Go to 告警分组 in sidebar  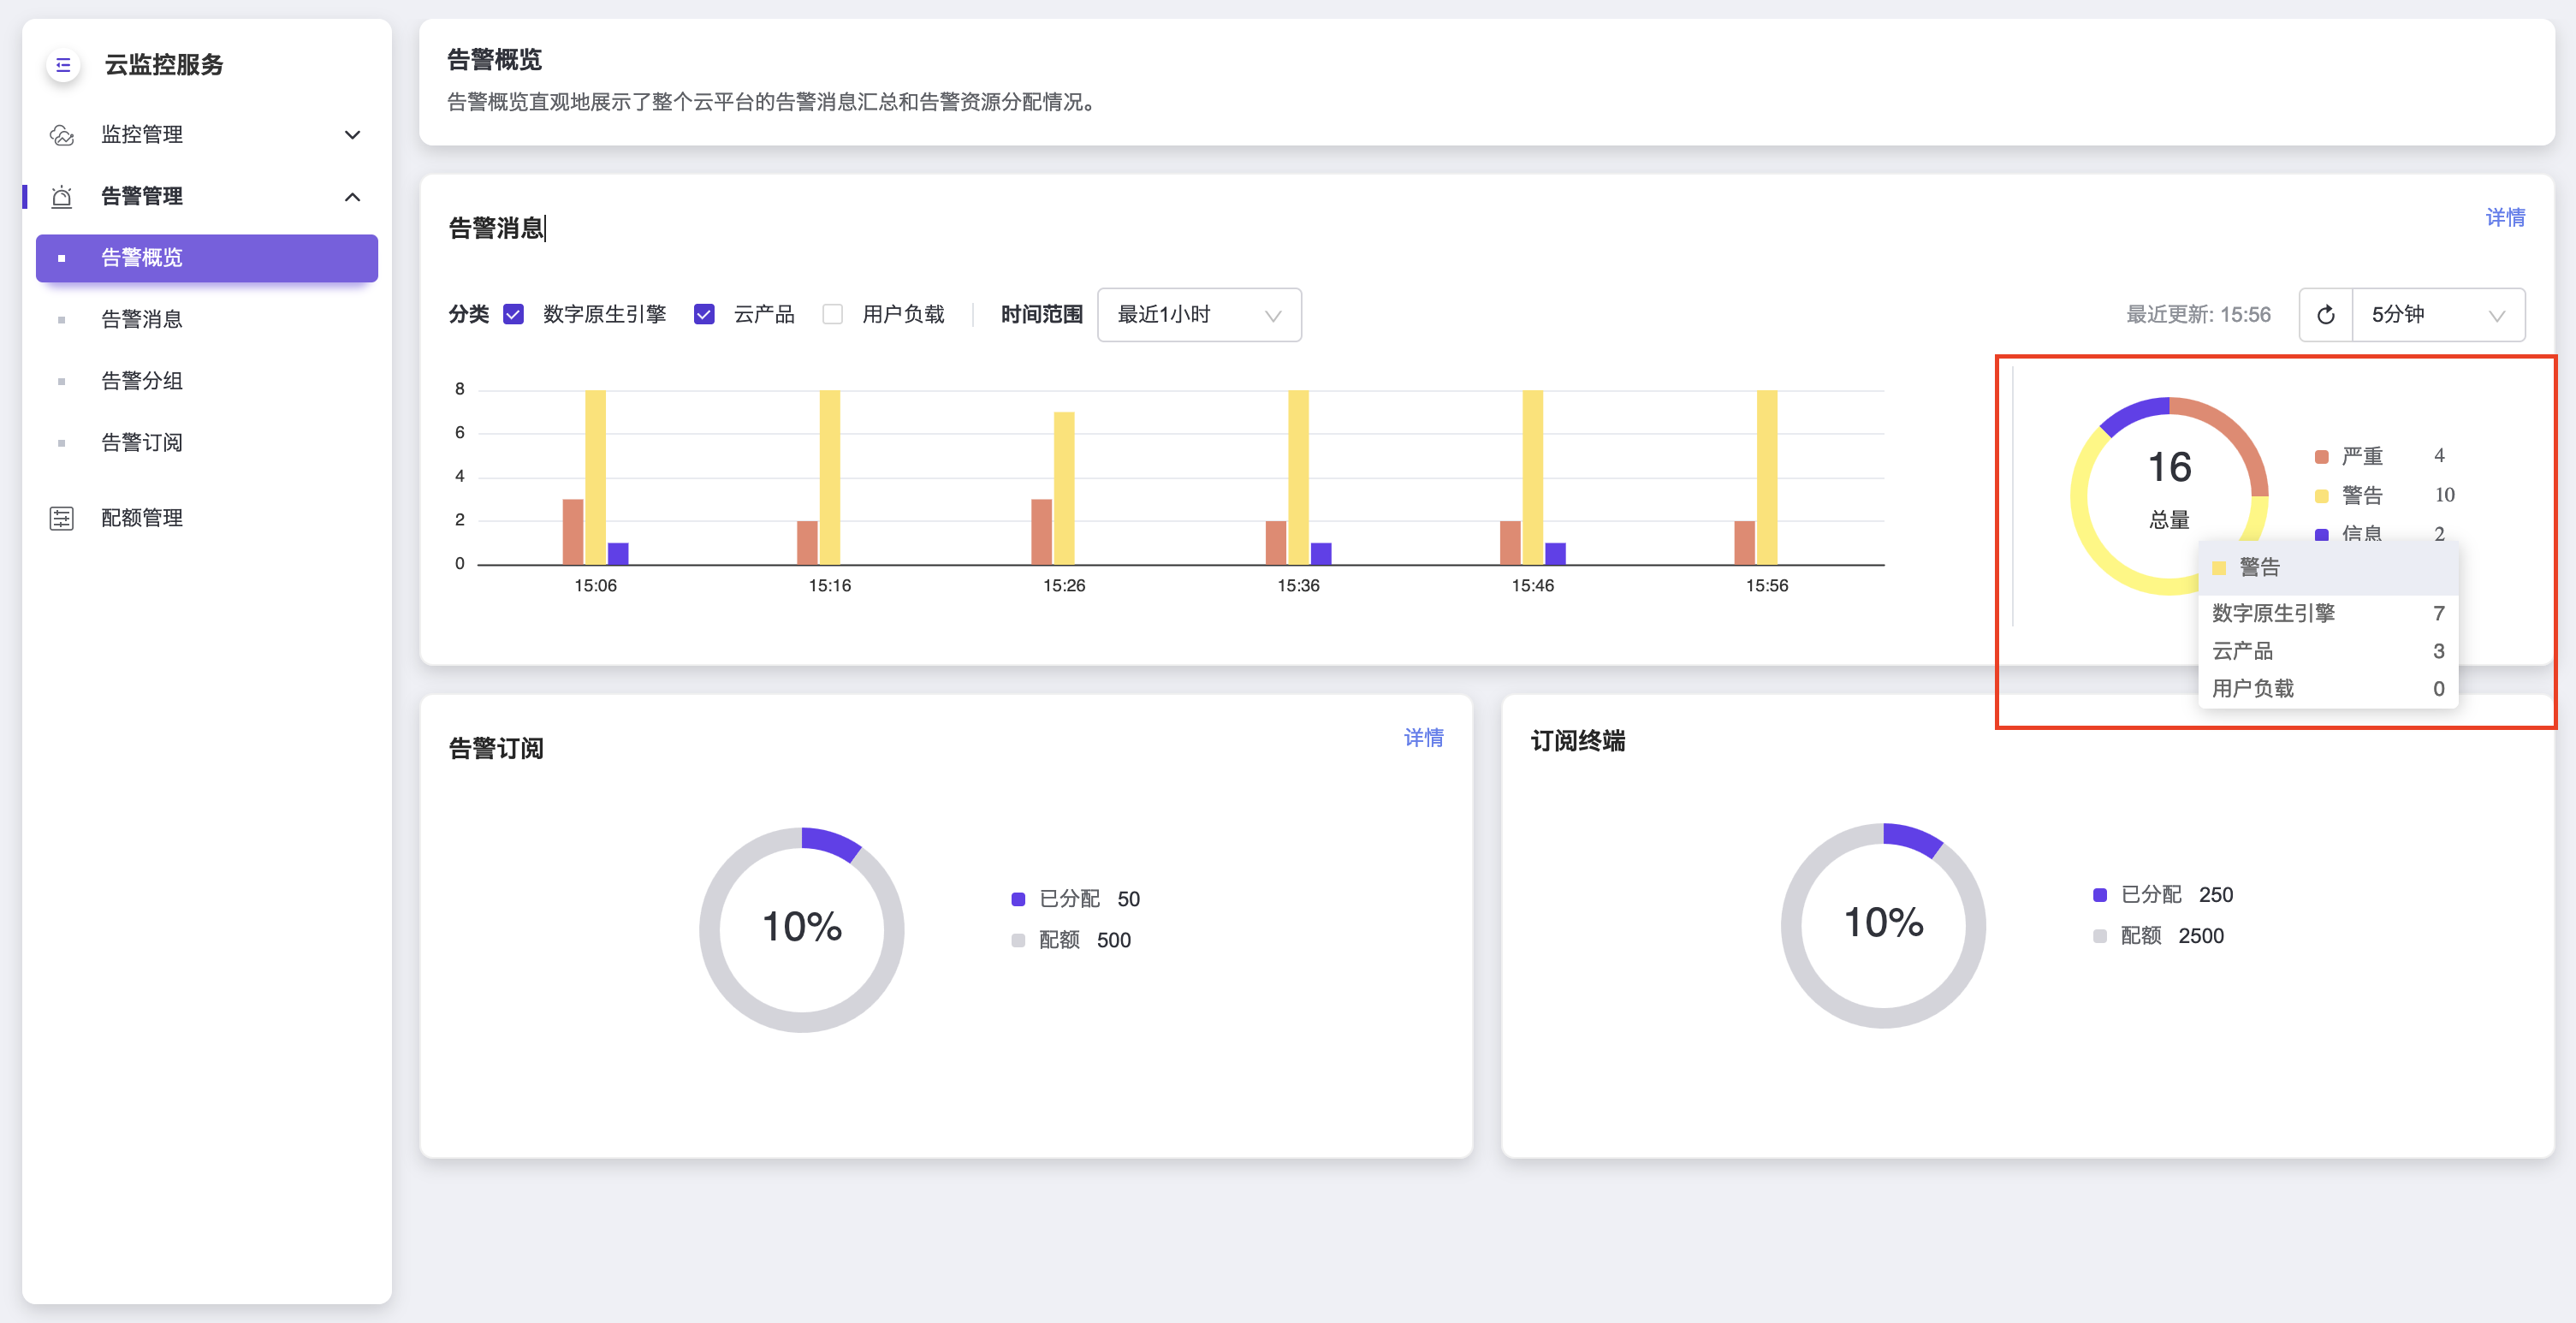[142, 381]
